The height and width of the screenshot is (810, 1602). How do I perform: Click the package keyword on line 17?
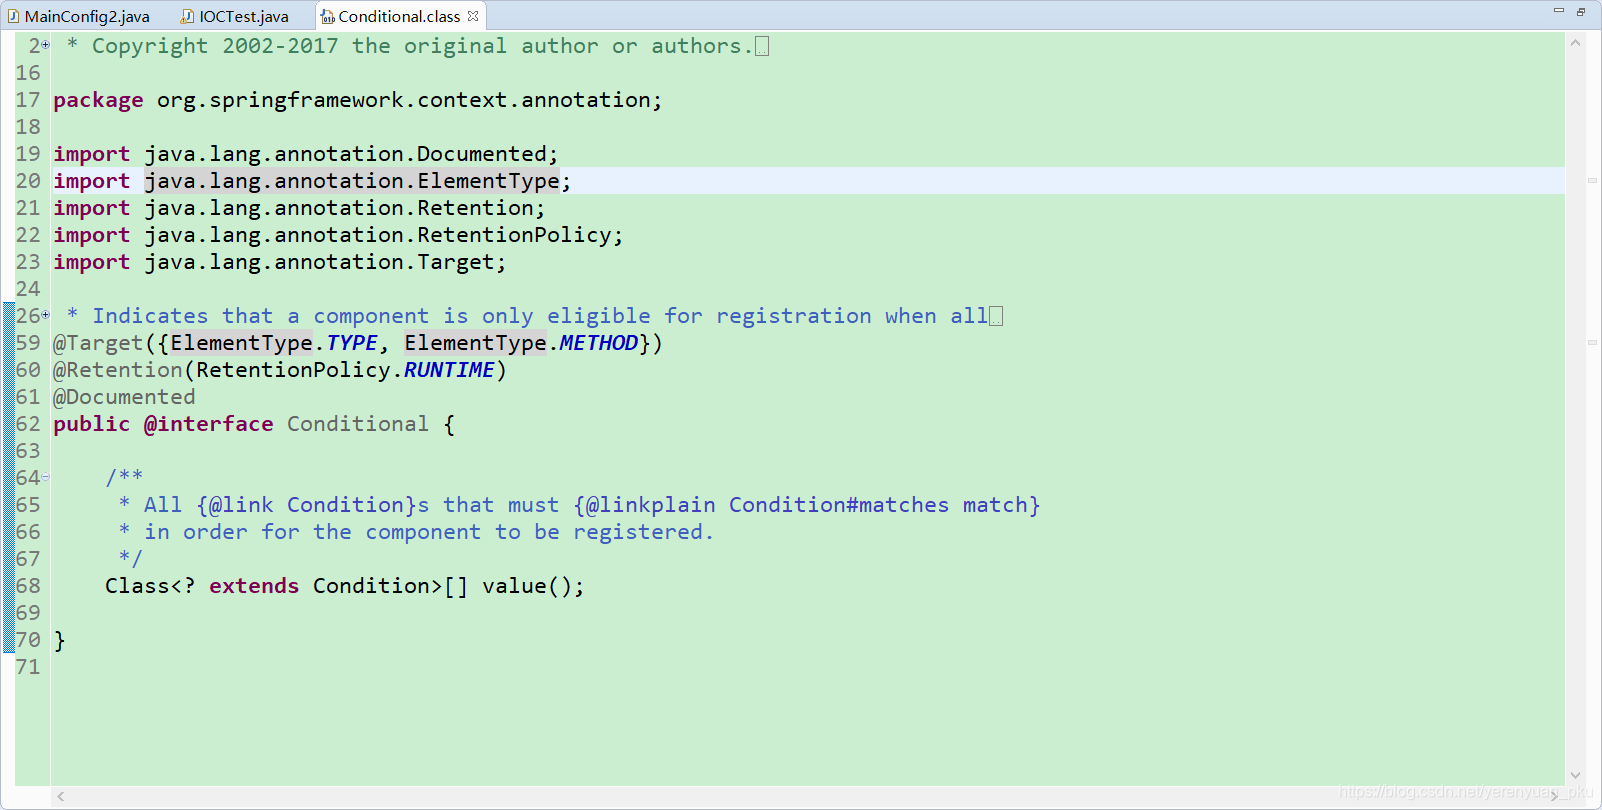[x=98, y=100]
